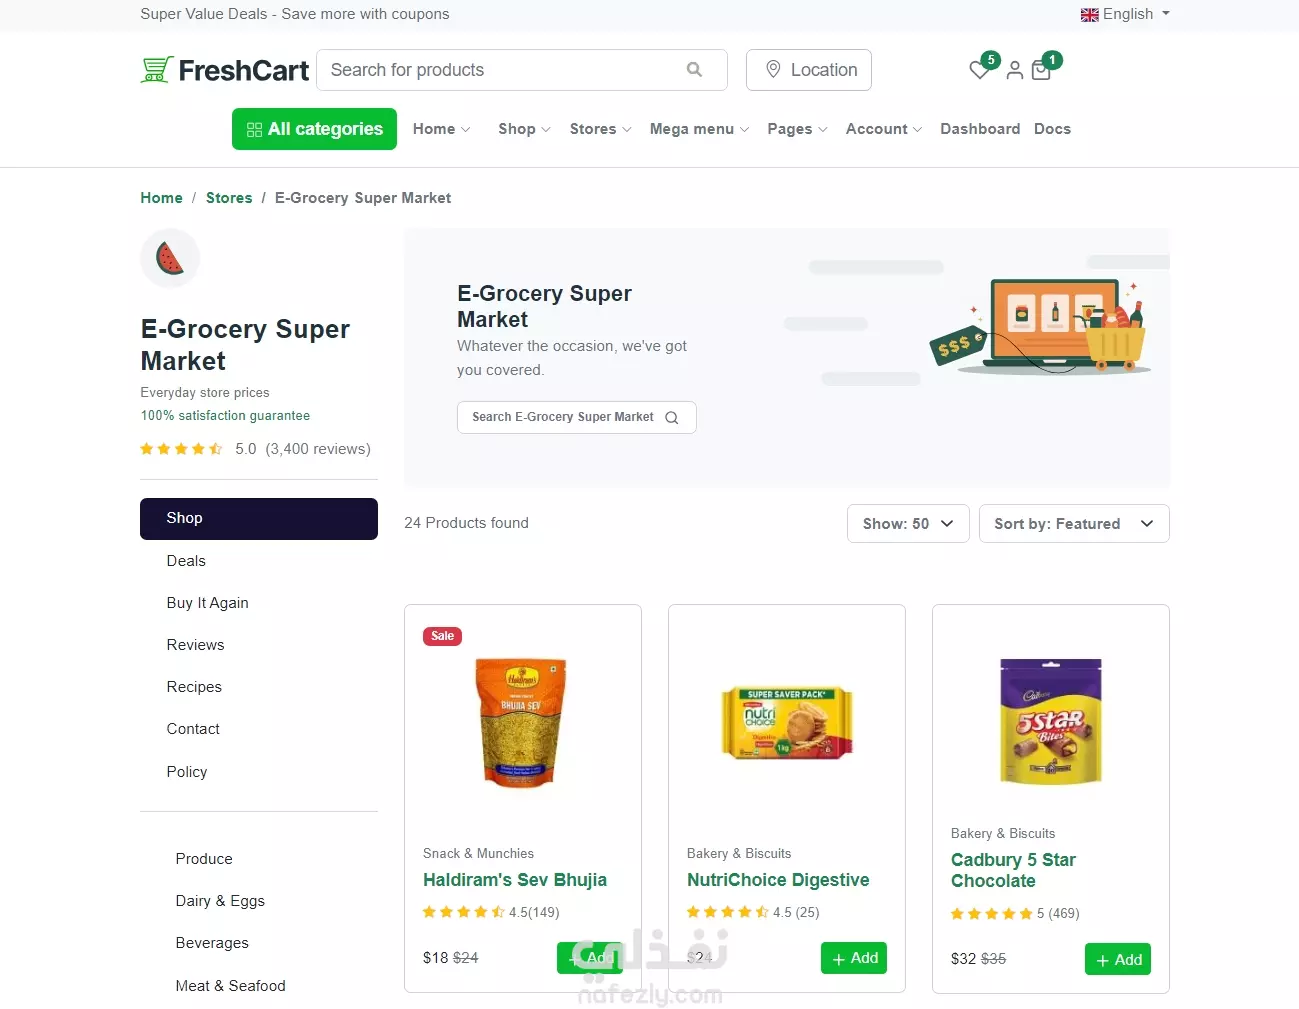Image resolution: width=1299 pixels, height=1009 pixels.
Task: Click the magnifier in store search box
Action: click(672, 418)
